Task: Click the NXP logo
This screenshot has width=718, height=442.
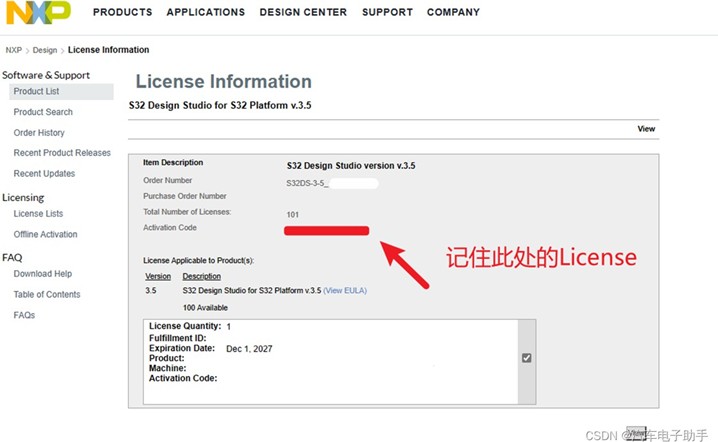Action: tap(38, 12)
